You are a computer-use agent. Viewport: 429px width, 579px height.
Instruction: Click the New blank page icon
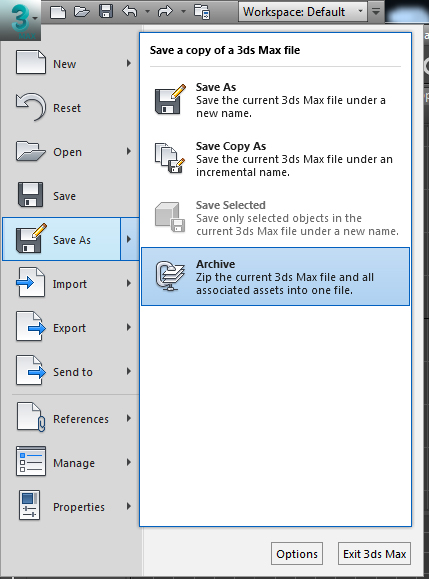(x=31, y=63)
